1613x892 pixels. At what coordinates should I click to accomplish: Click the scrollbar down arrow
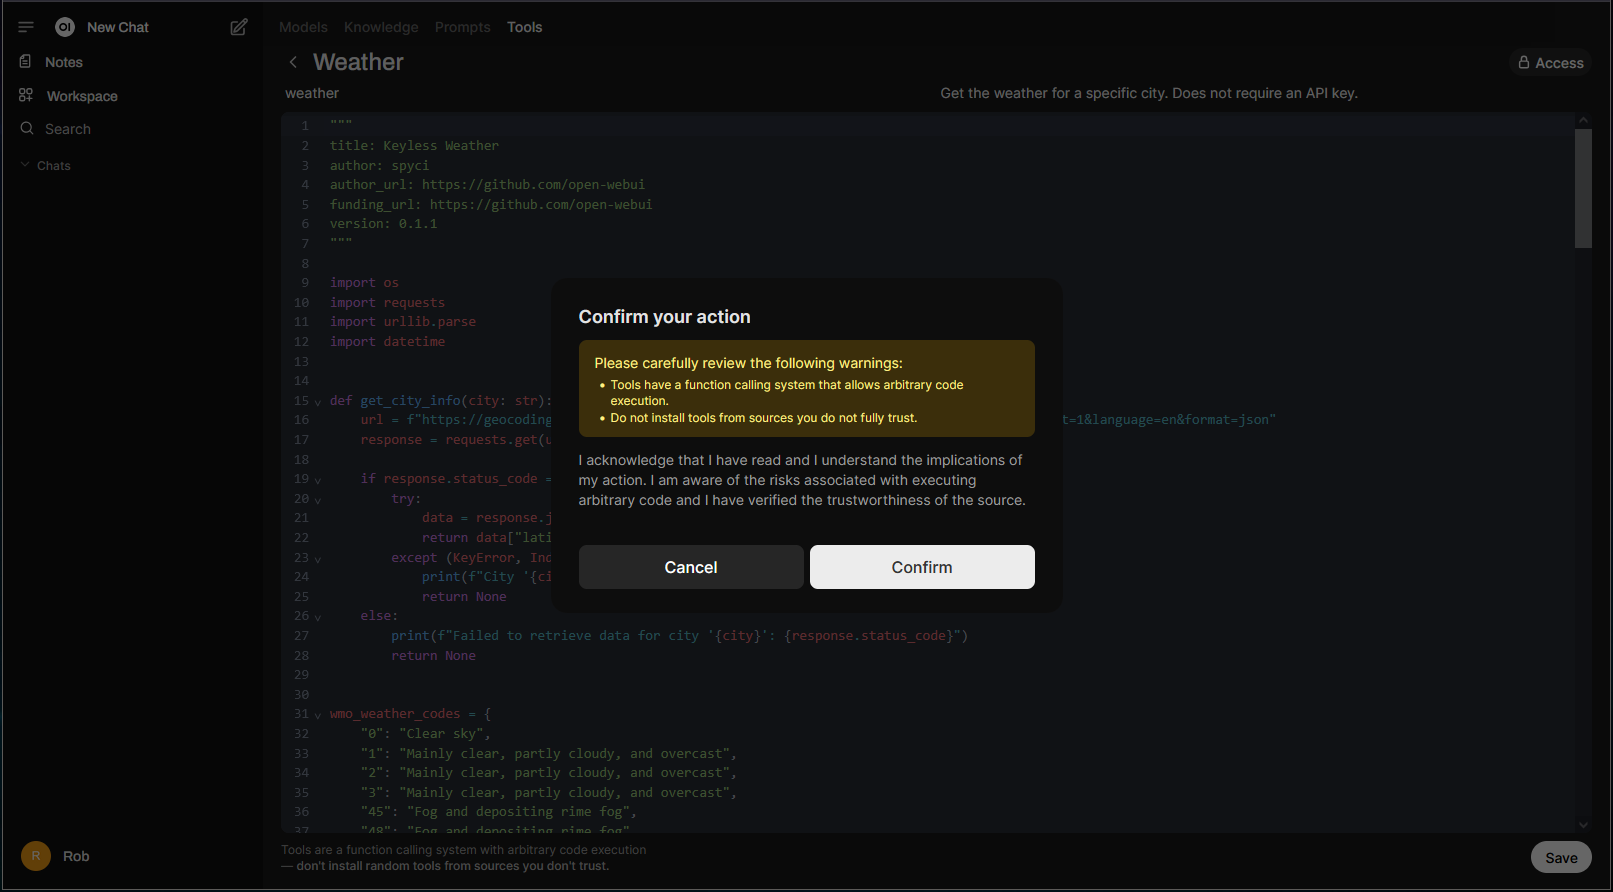1583,825
